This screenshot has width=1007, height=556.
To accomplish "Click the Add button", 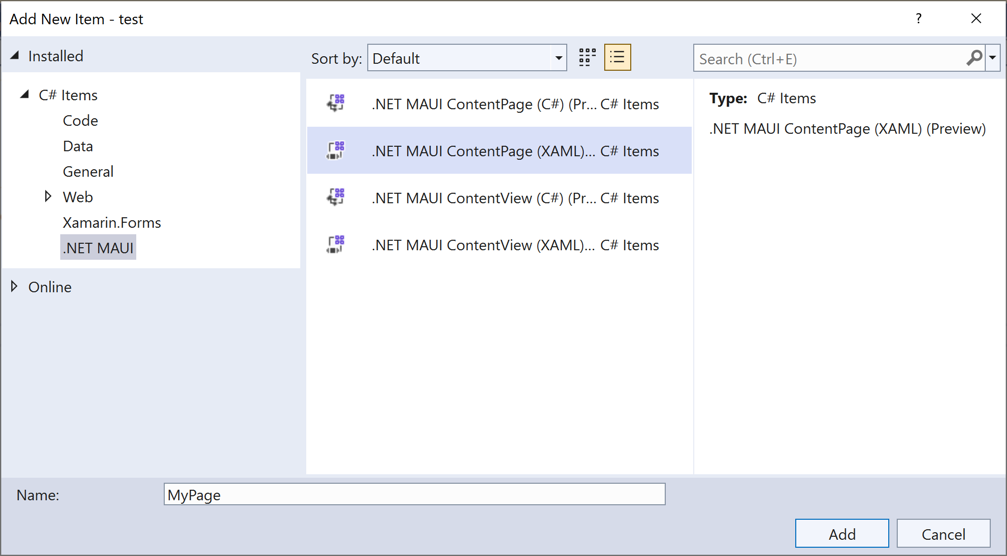I will [x=842, y=534].
